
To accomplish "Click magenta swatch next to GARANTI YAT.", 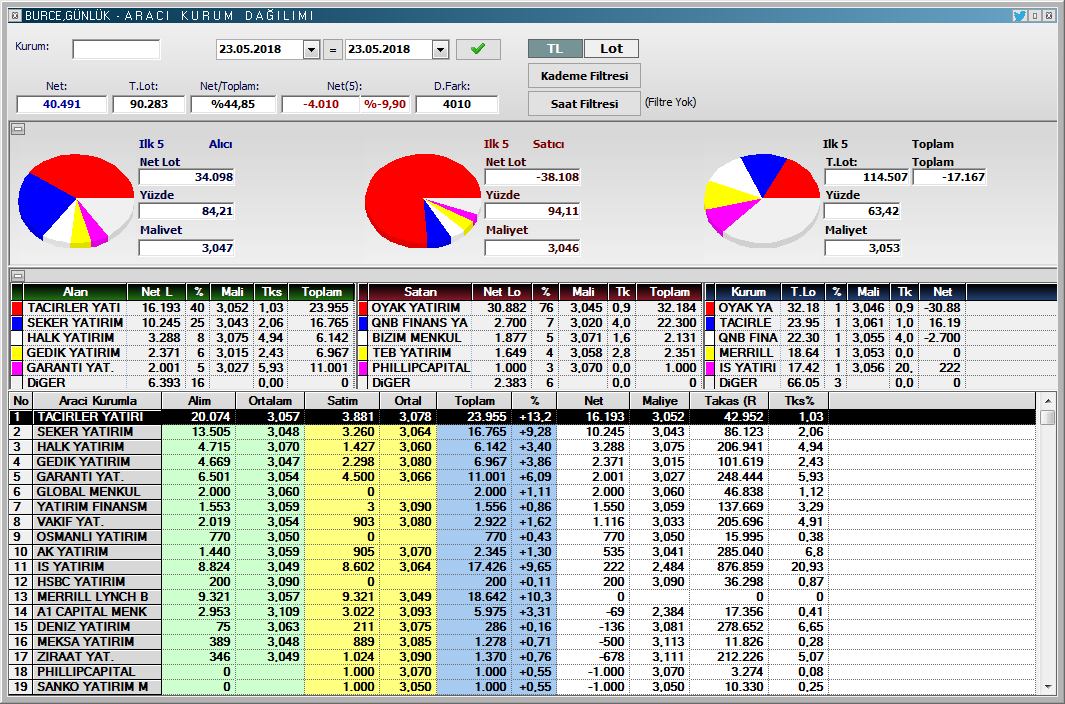I will click(x=18, y=368).
